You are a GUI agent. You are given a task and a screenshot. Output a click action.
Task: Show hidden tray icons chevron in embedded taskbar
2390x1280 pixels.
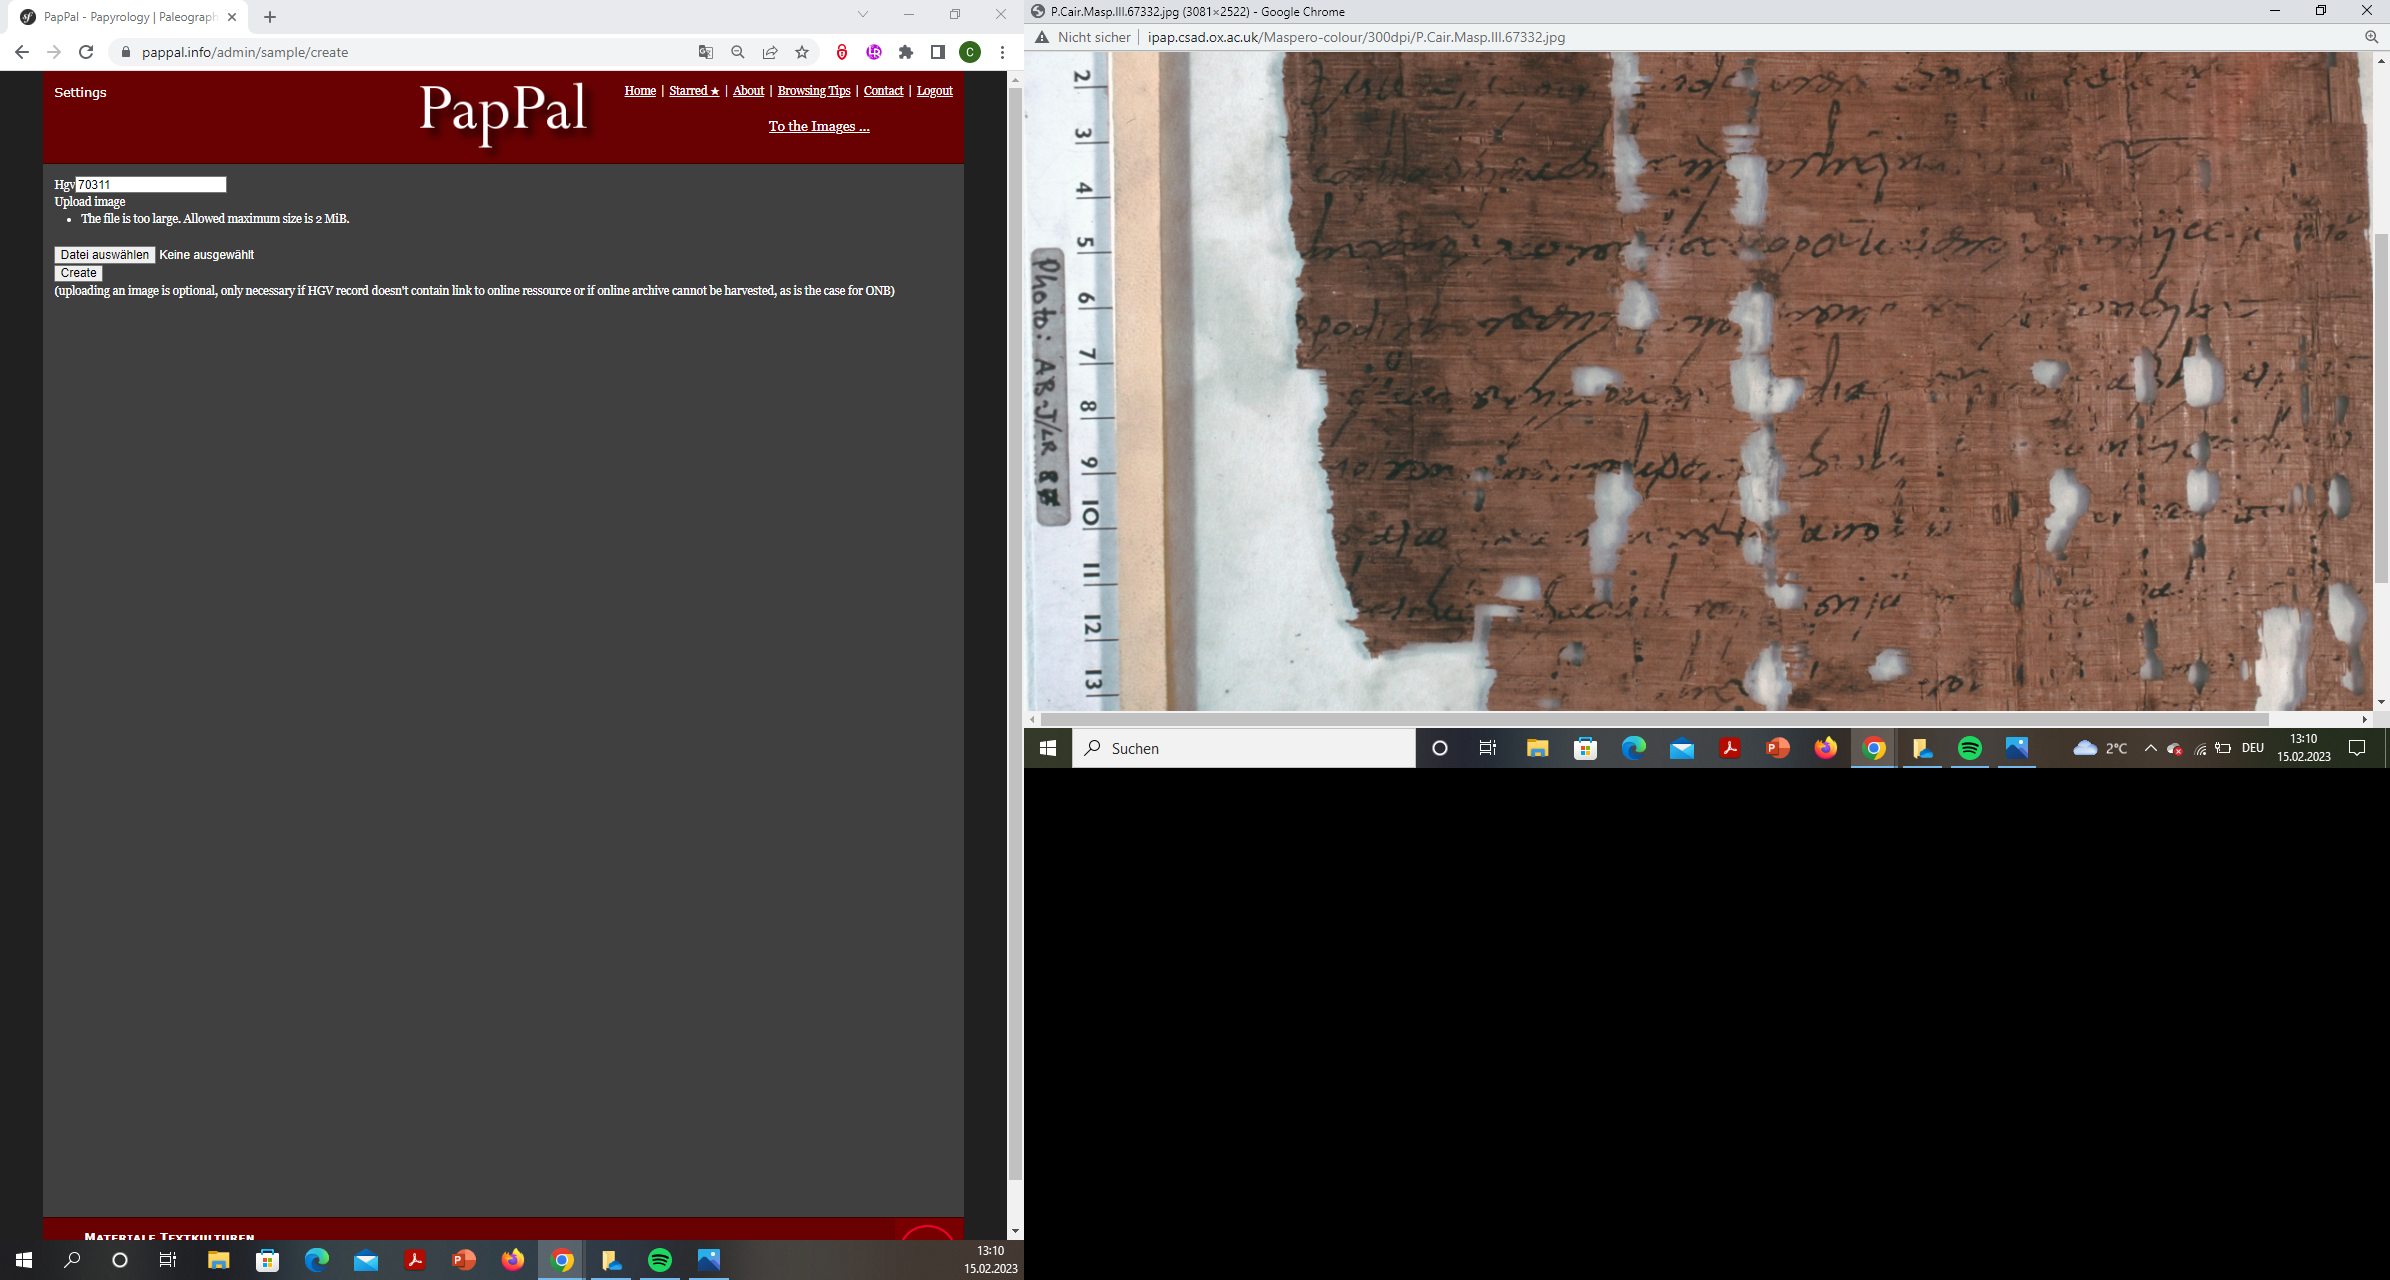tap(2150, 748)
